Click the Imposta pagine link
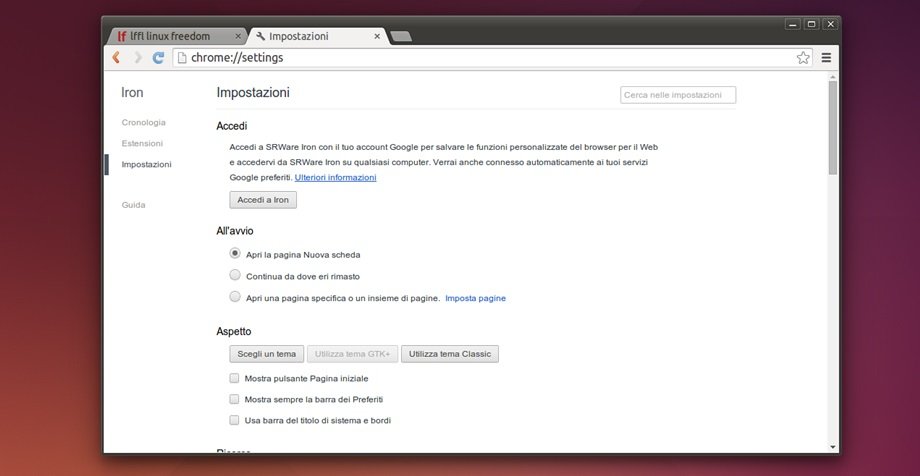Screen dimensions: 920x476 pyautogui.click(x=475, y=298)
